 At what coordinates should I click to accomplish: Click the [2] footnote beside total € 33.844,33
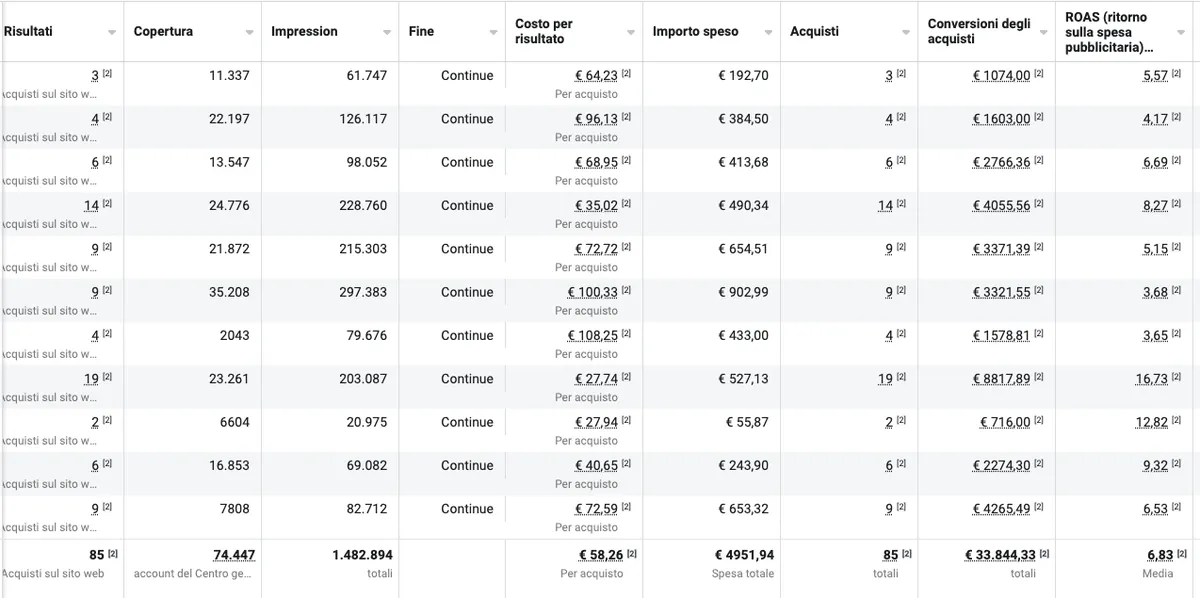pyautogui.click(x=1045, y=554)
